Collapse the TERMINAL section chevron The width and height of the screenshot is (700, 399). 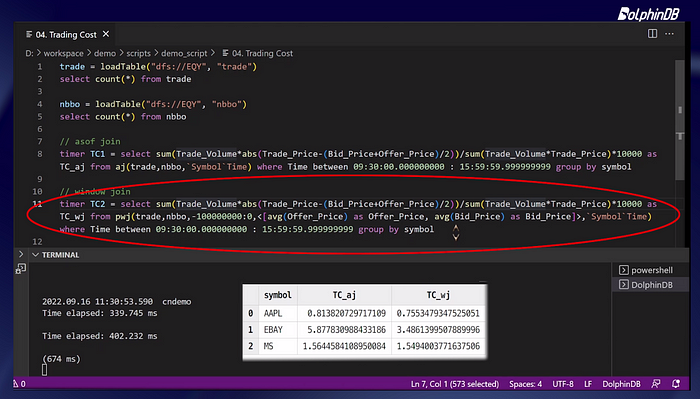[35, 254]
